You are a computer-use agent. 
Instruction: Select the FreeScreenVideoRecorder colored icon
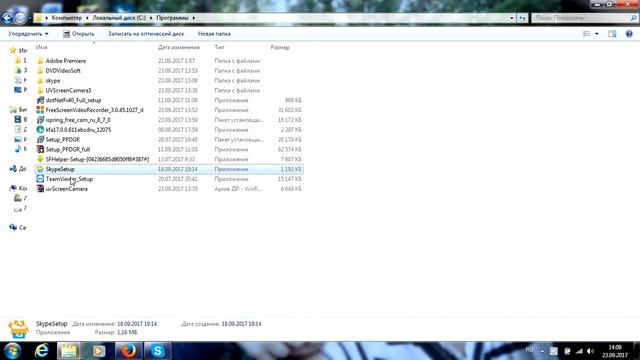coord(40,110)
